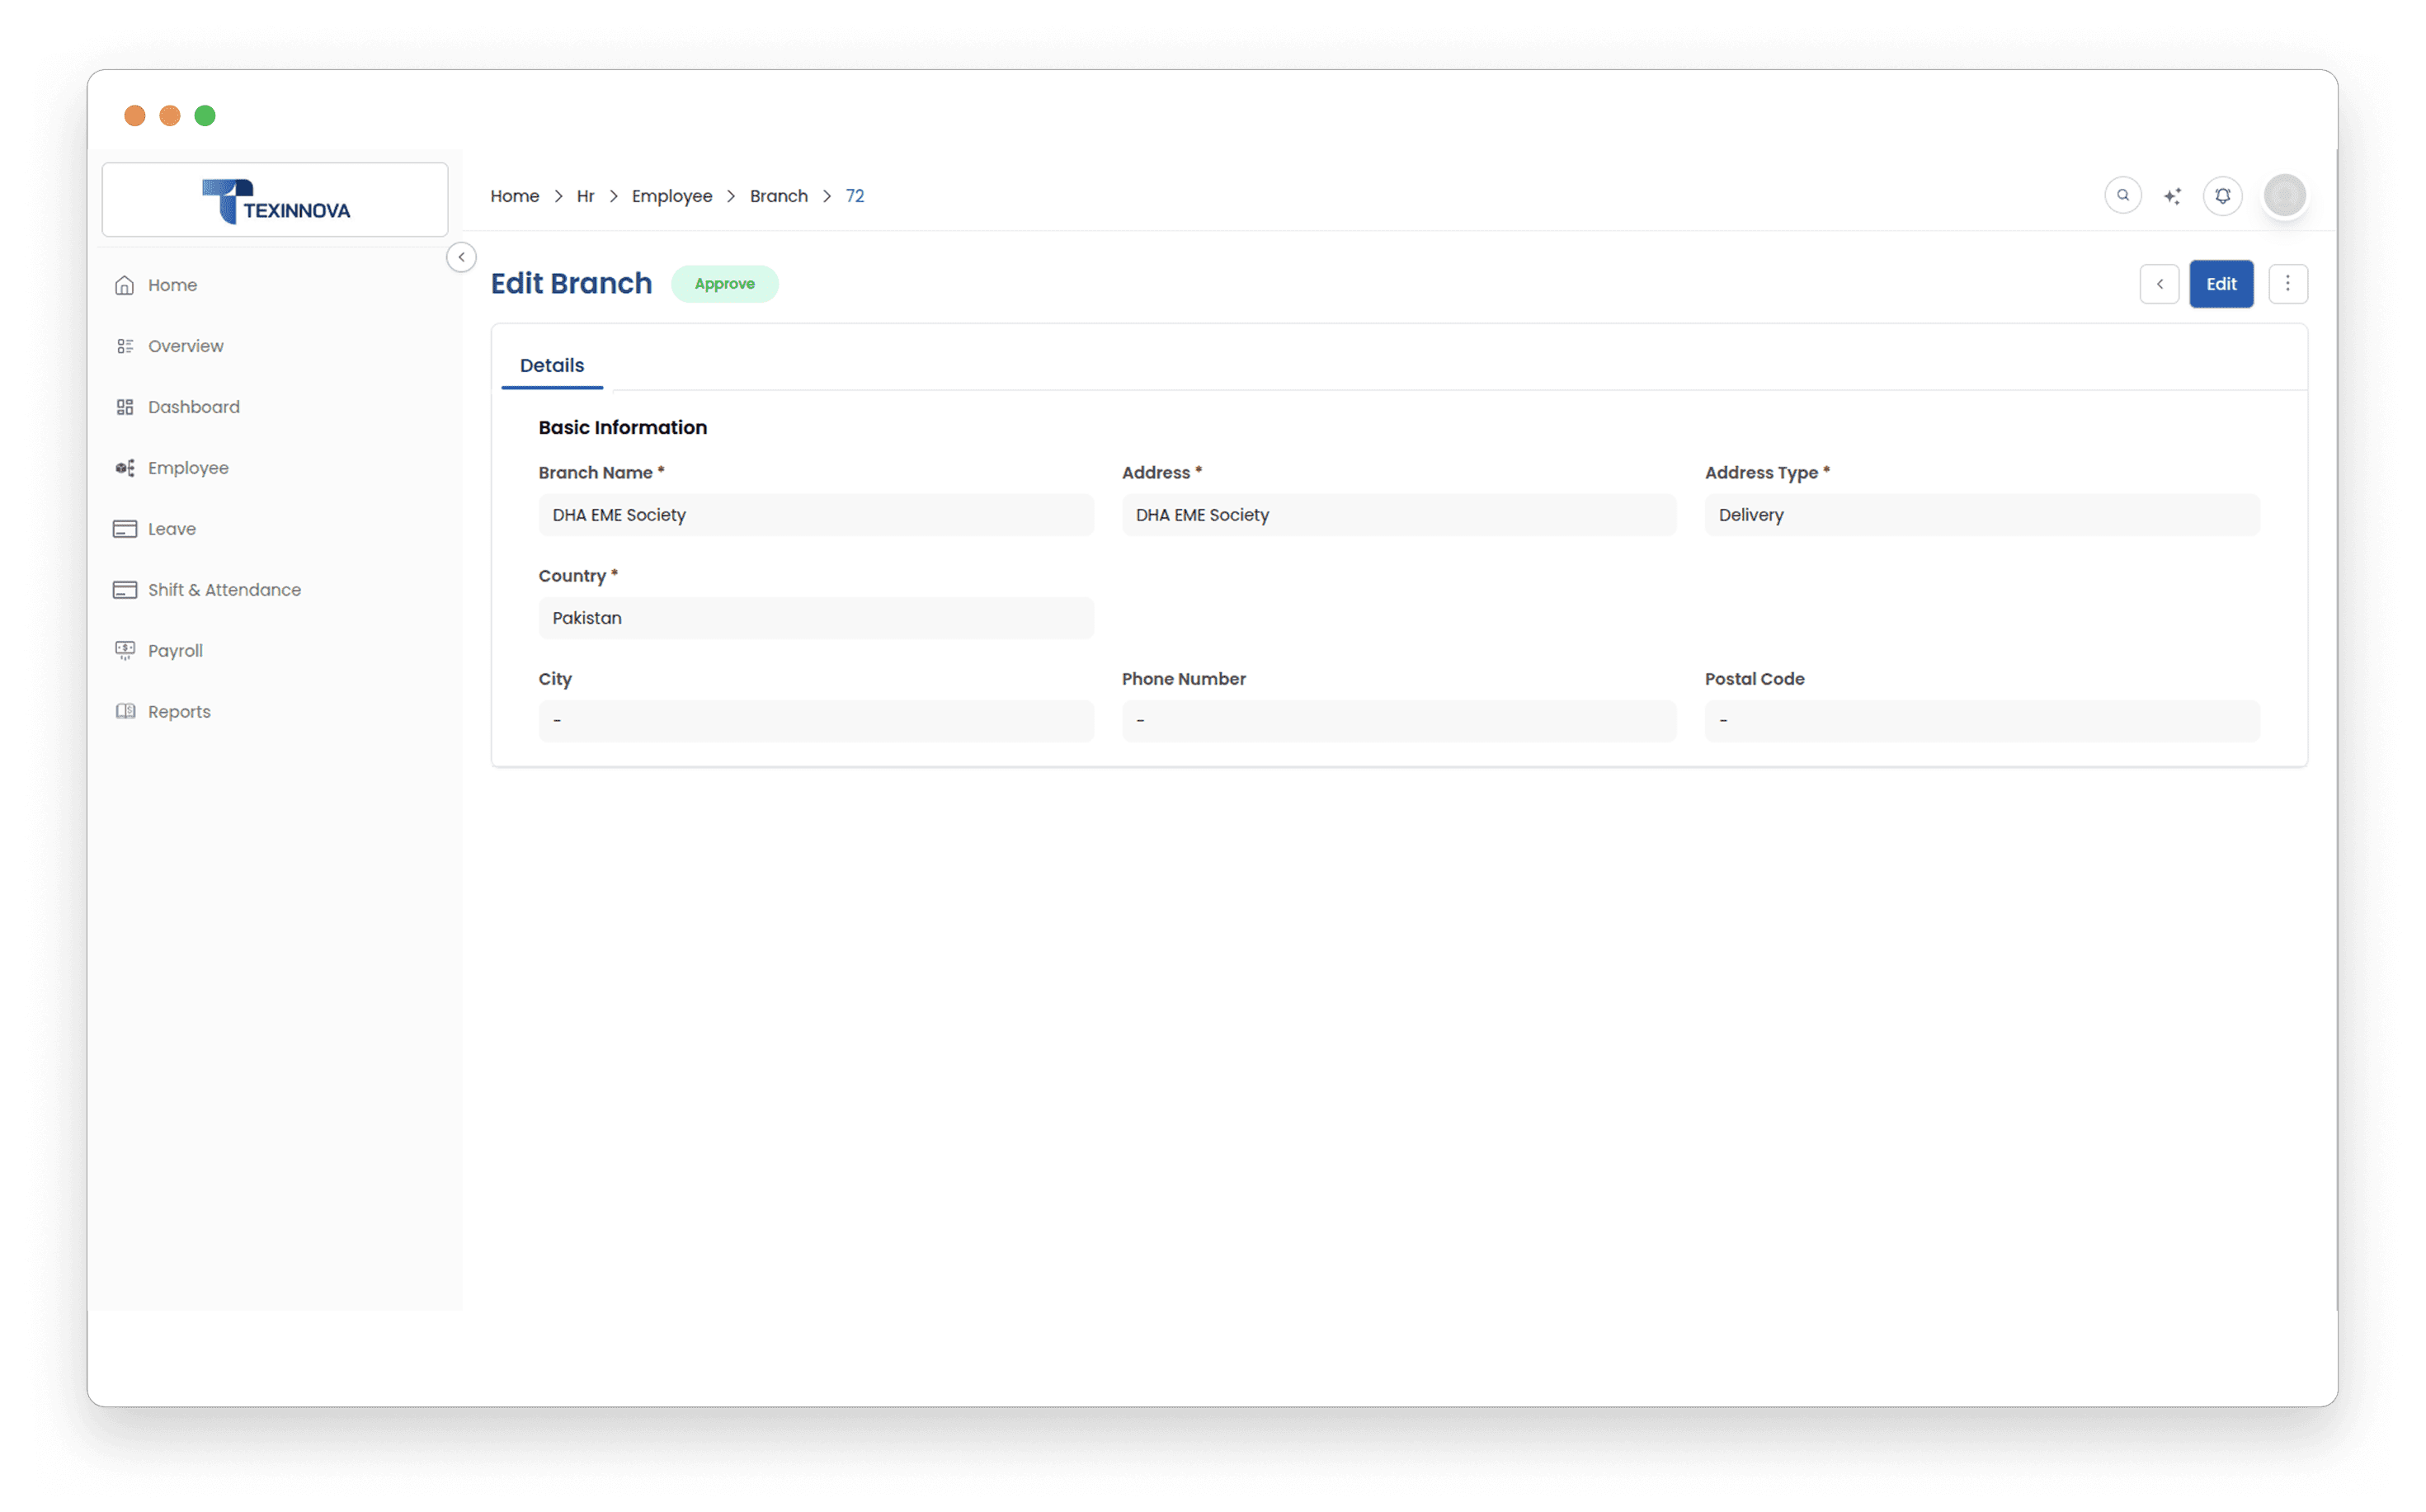Click the Employee breadcrumb link
2426x1512 pixels.
click(672, 196)
